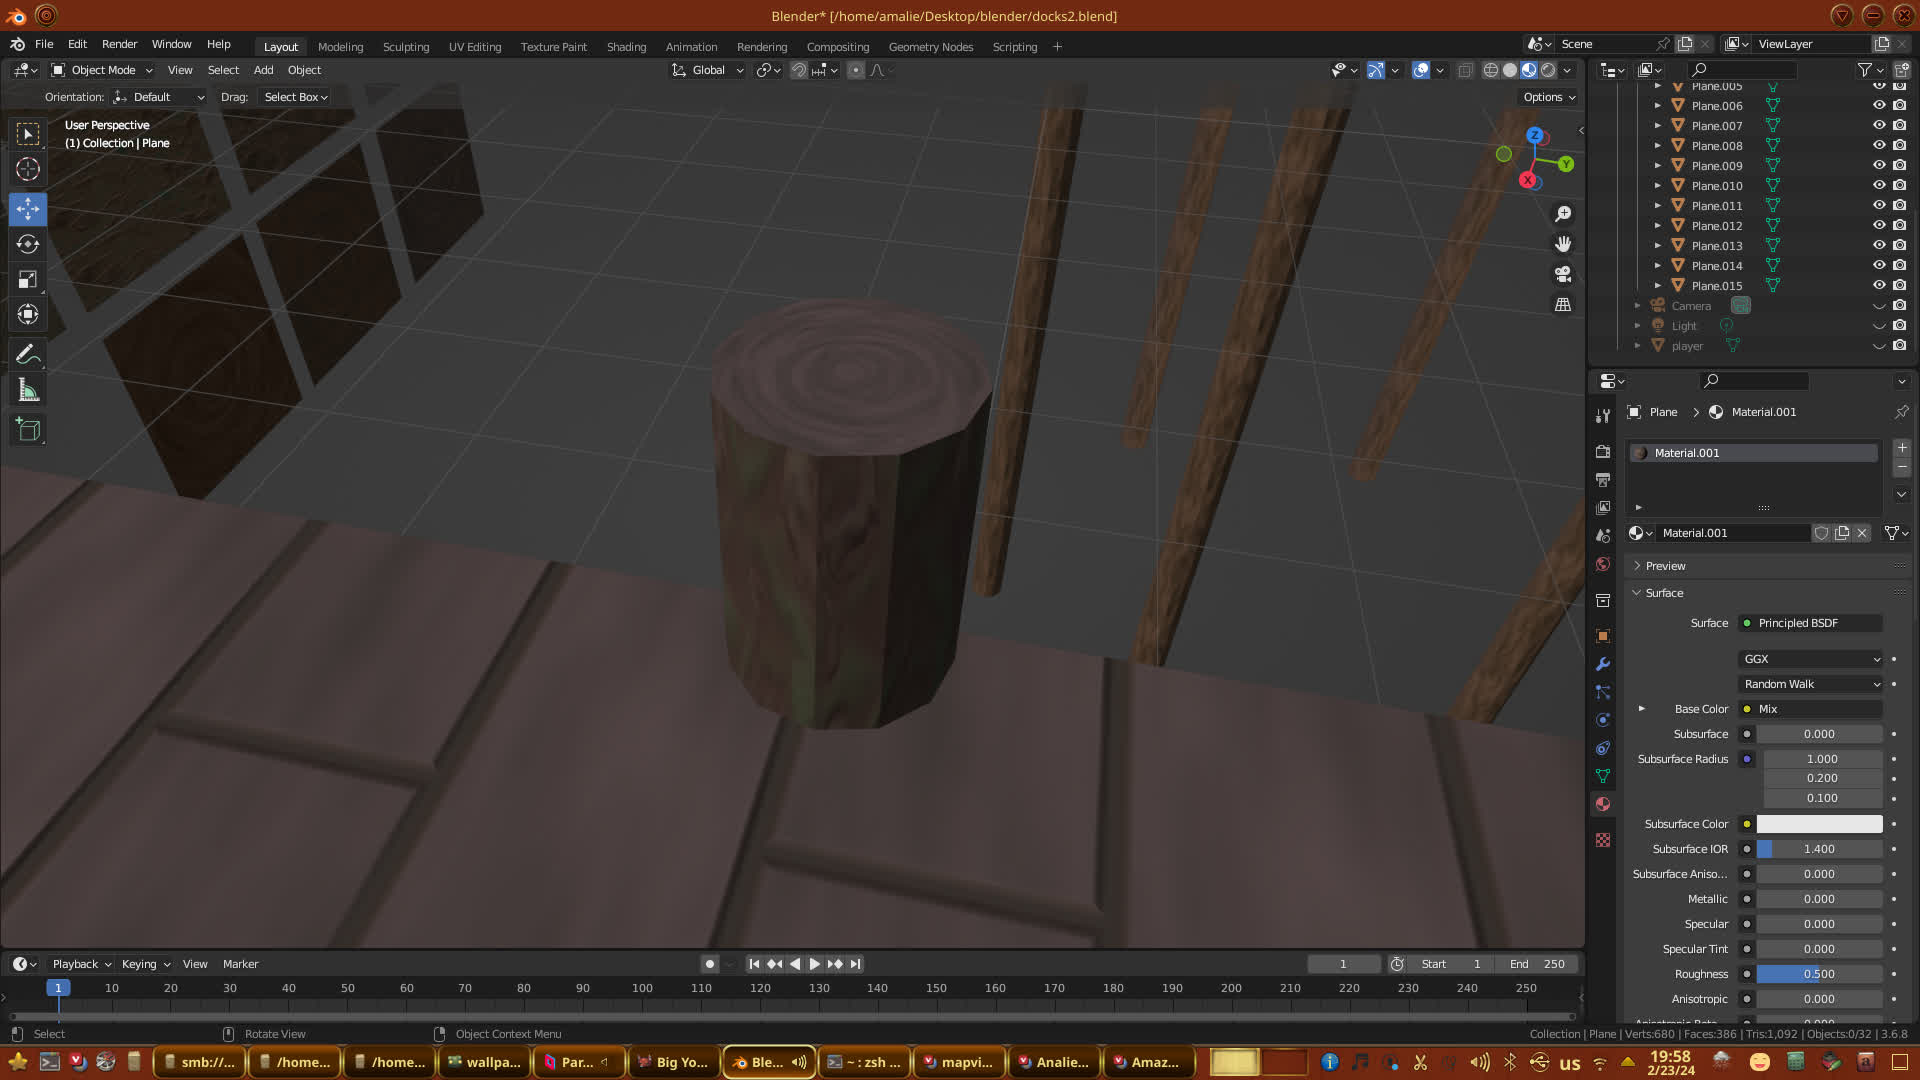Click the viewport Options button
Screen dimensions: 1920x1080
point(1549,97)
